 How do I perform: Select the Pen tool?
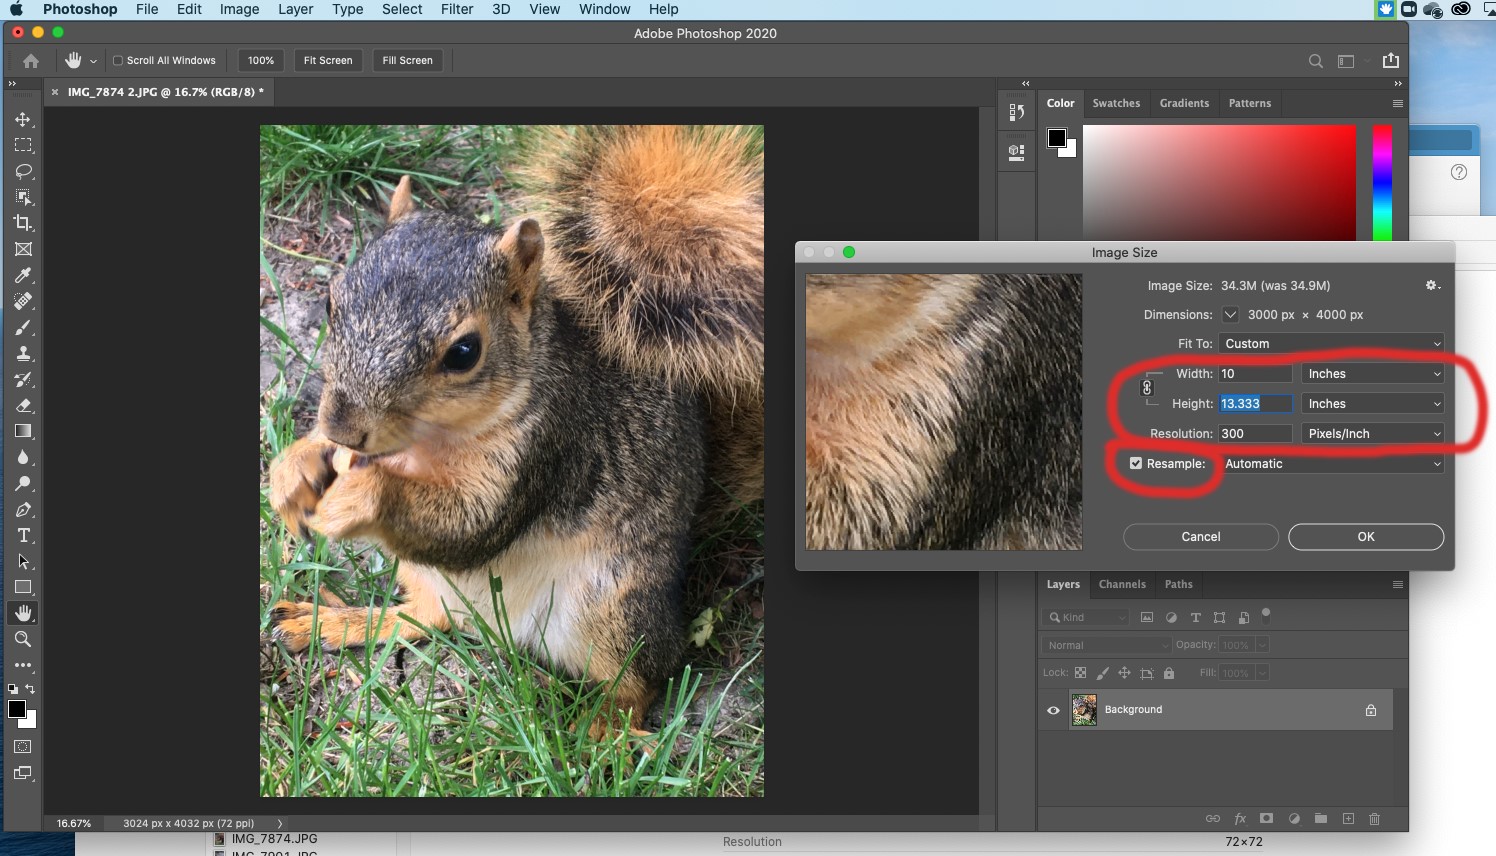point(23,509)
